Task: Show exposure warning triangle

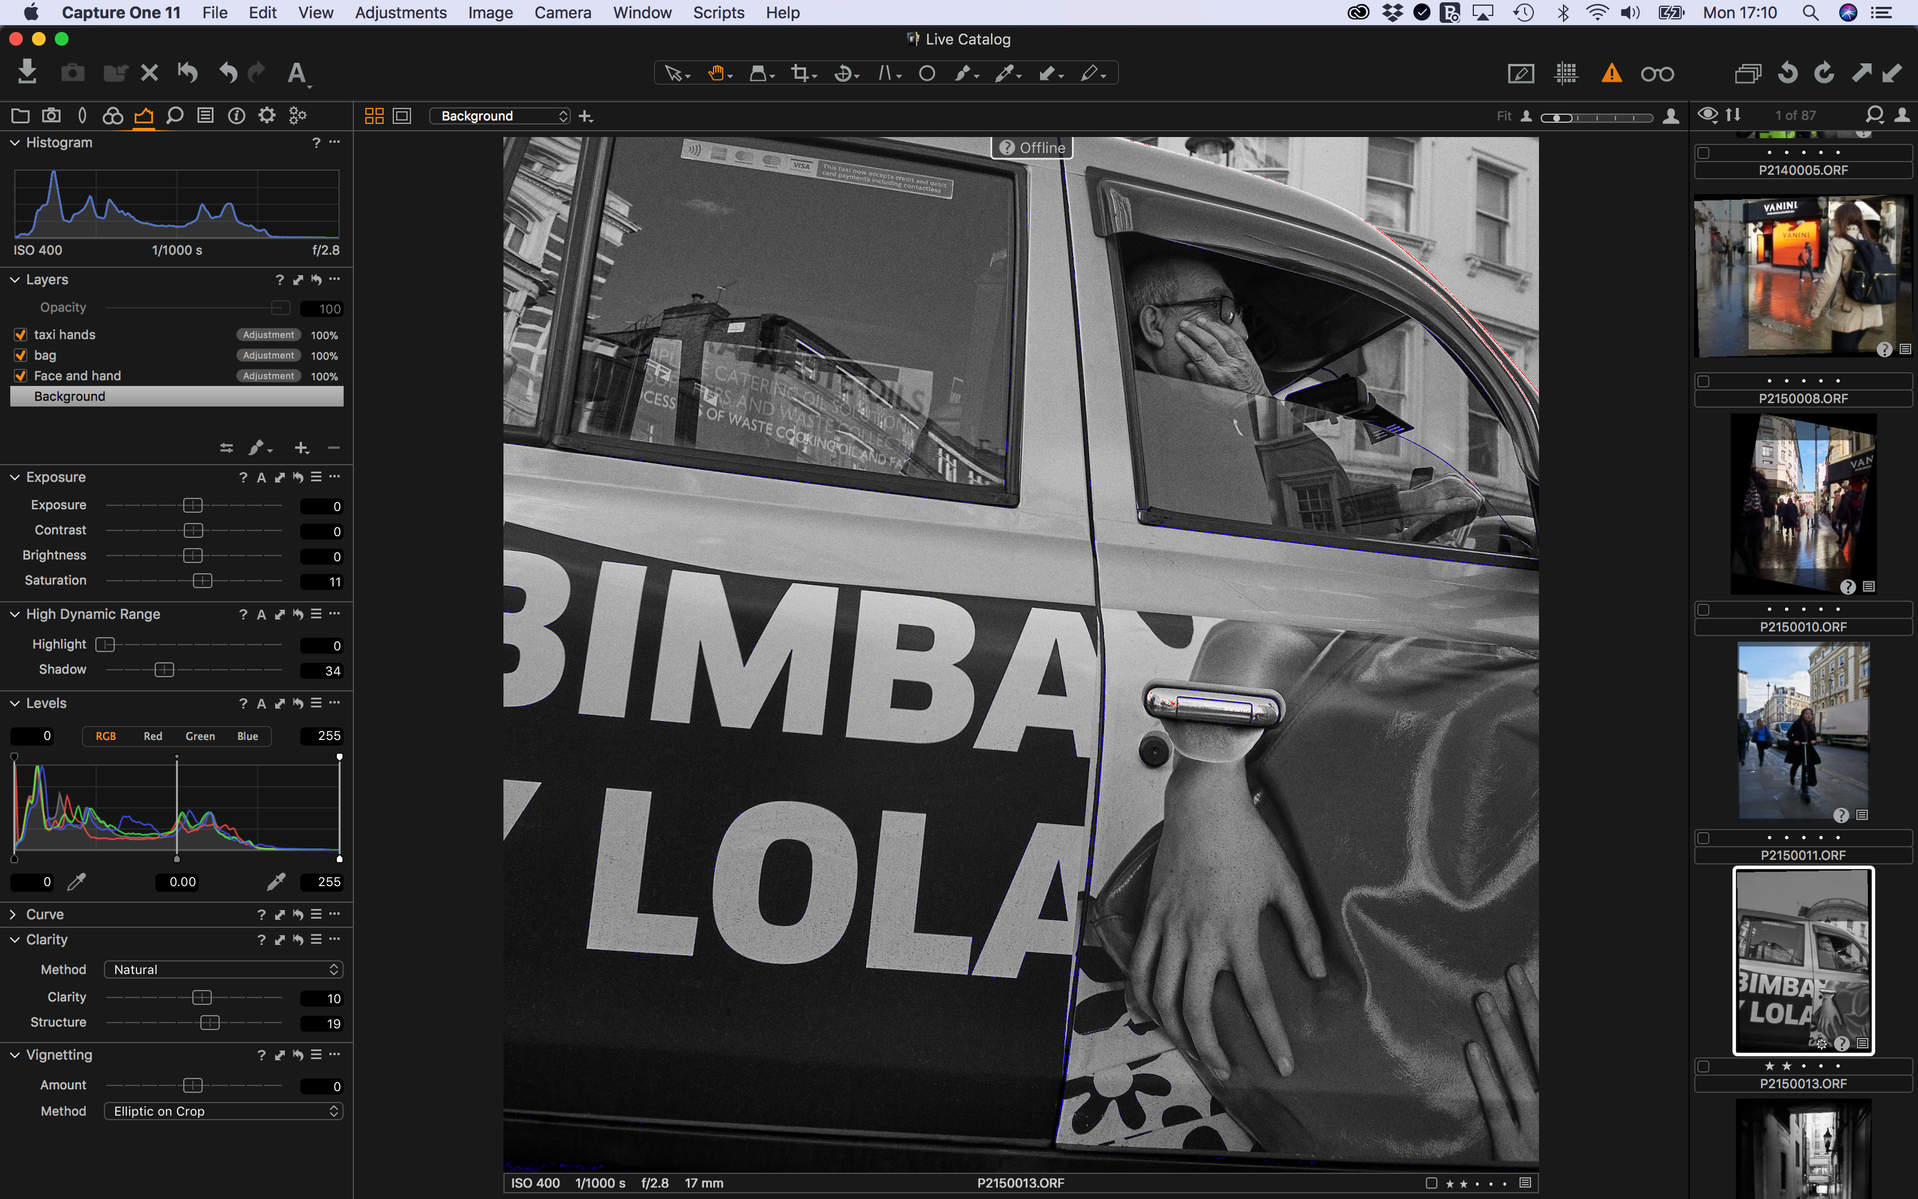Action: point(1611,73)
